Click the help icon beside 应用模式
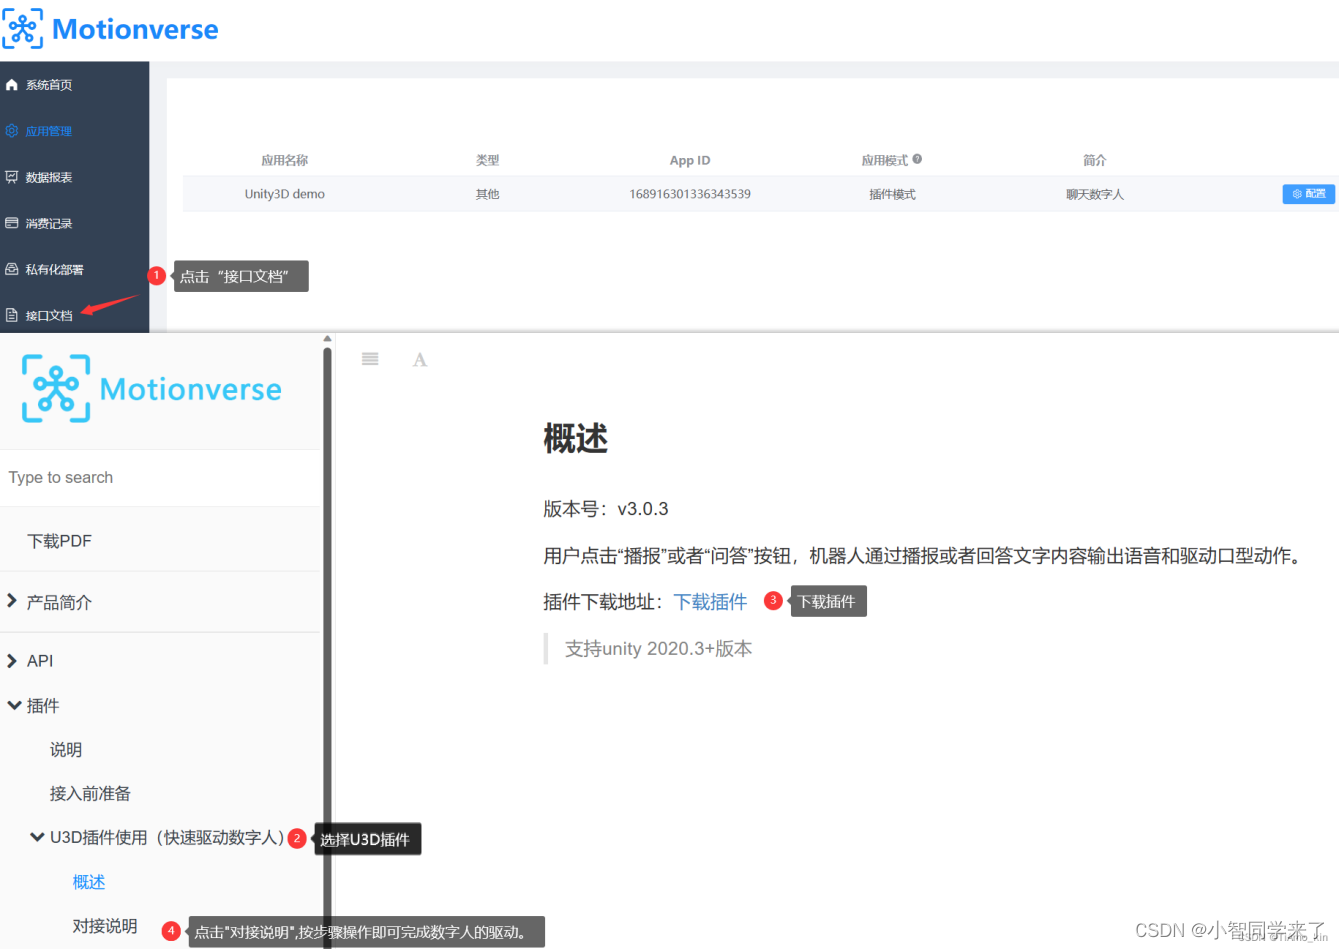The height and width of the screenshot is (949, 1339). [x=917, y=159]
